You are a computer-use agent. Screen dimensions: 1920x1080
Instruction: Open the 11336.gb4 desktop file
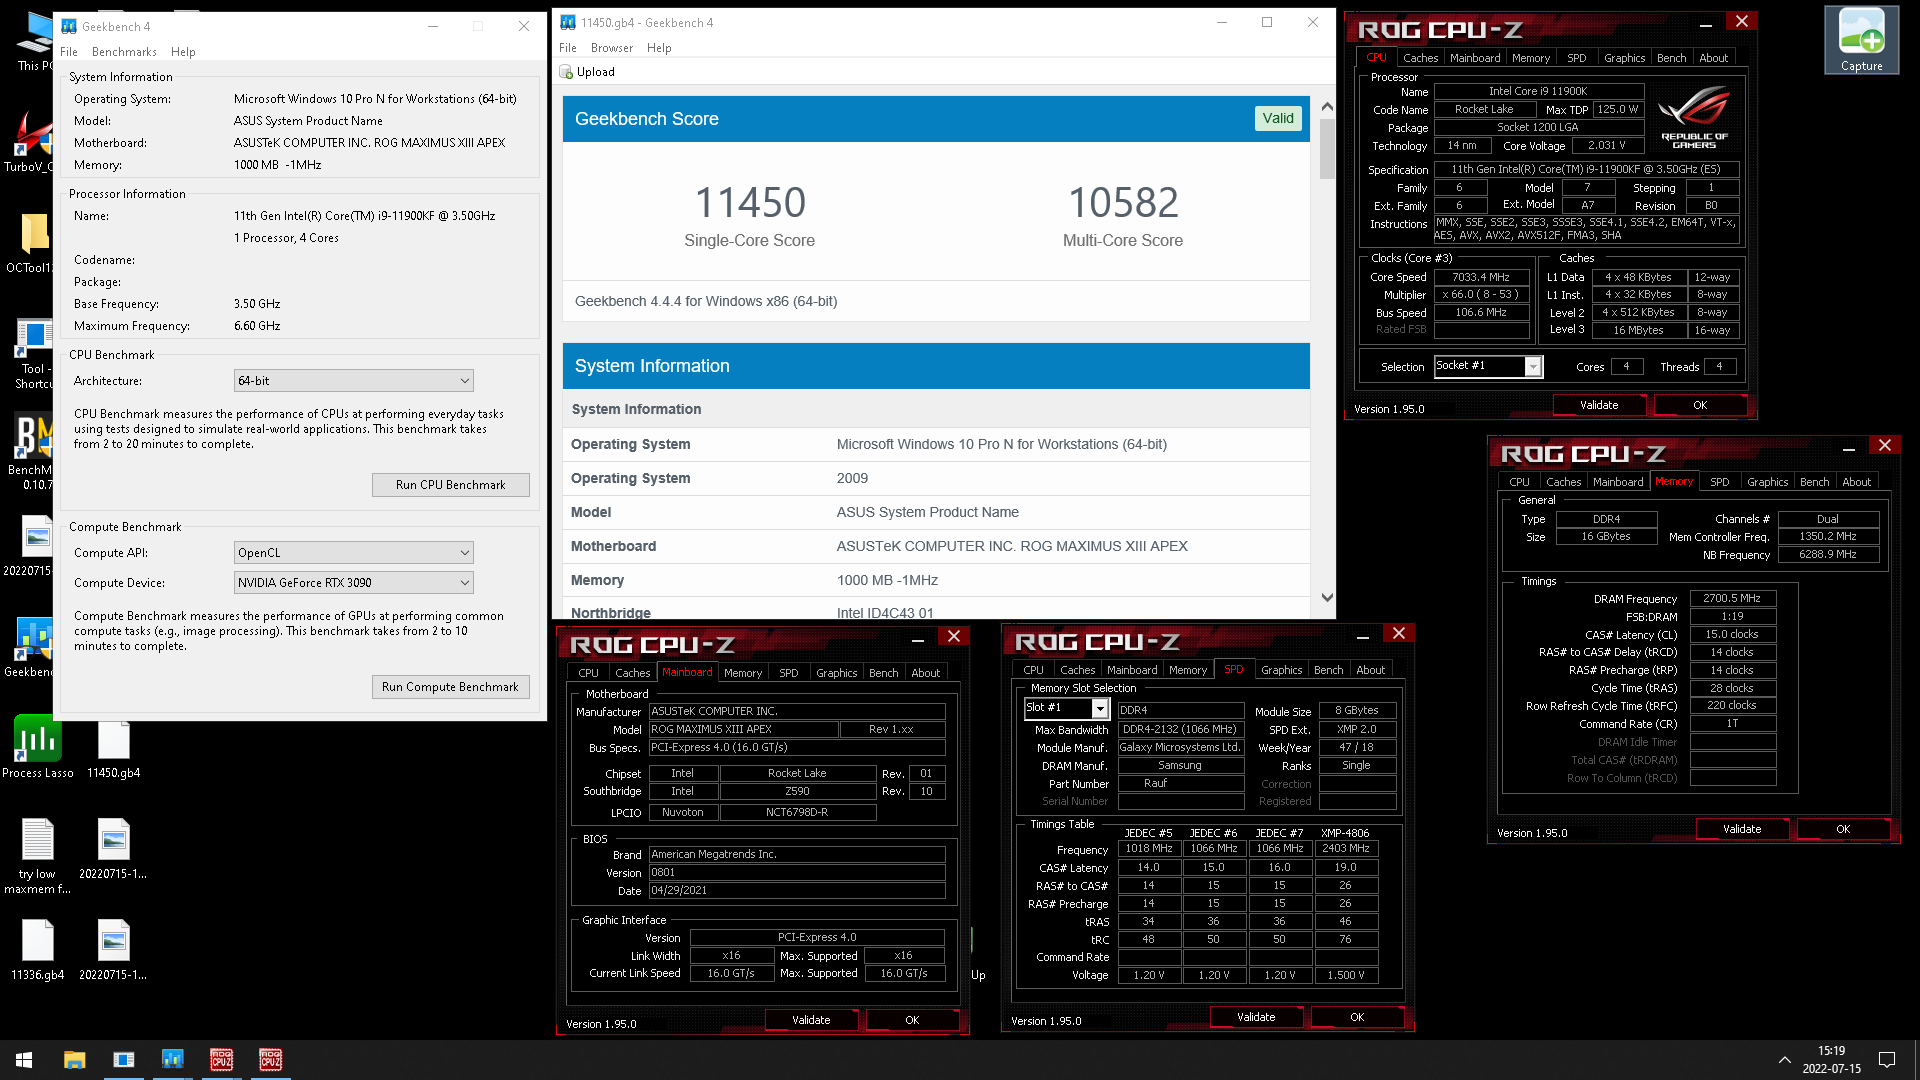pos(38,949)
